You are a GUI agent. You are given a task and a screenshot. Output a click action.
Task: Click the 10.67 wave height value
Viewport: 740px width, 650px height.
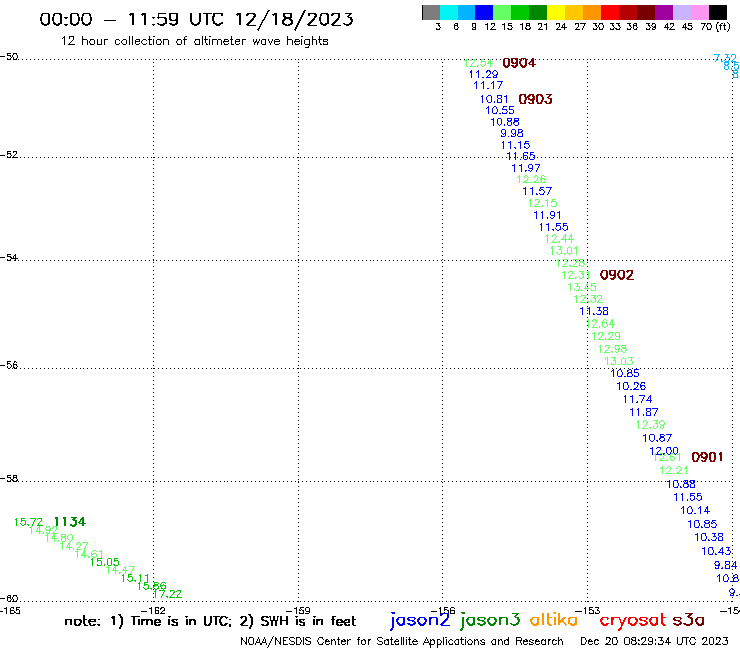click(657, 438)
